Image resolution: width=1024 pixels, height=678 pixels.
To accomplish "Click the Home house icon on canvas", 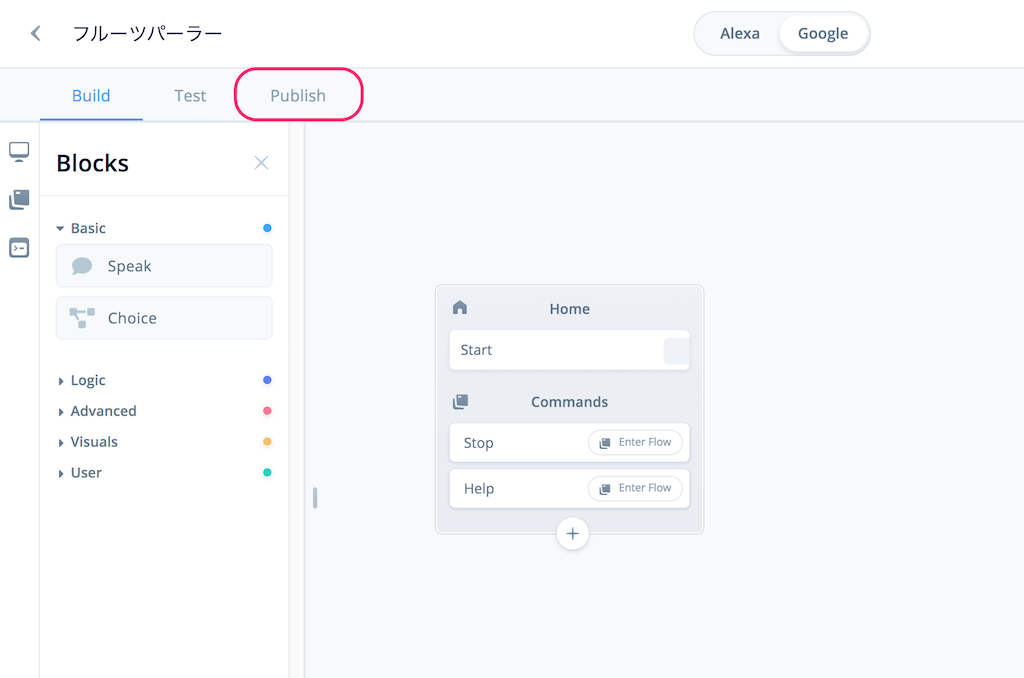I will tap(460, 308).
